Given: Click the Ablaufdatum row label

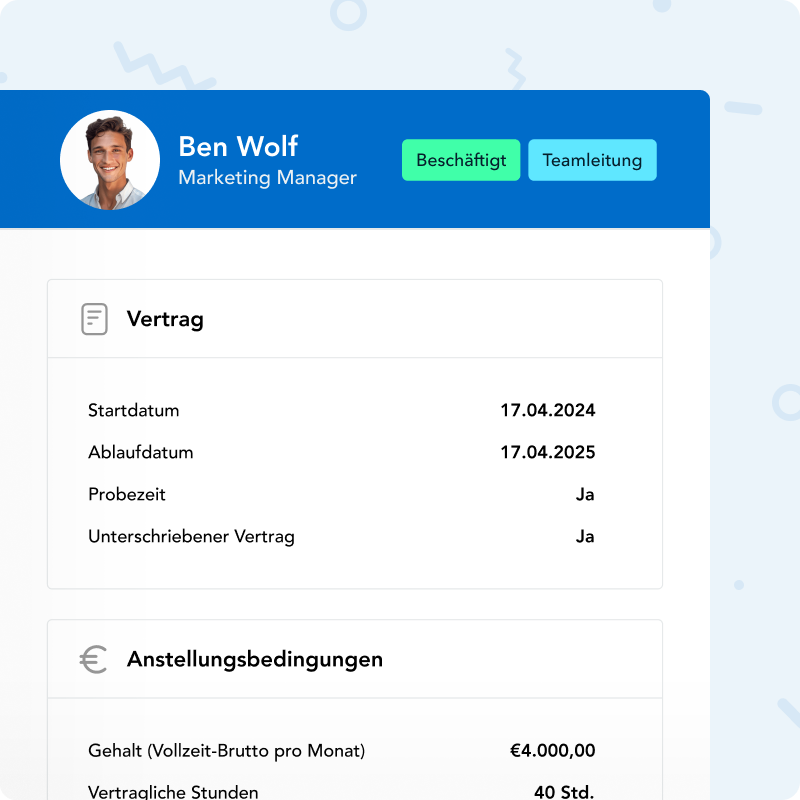Looking at the screenshot, I should pos(141,452).
